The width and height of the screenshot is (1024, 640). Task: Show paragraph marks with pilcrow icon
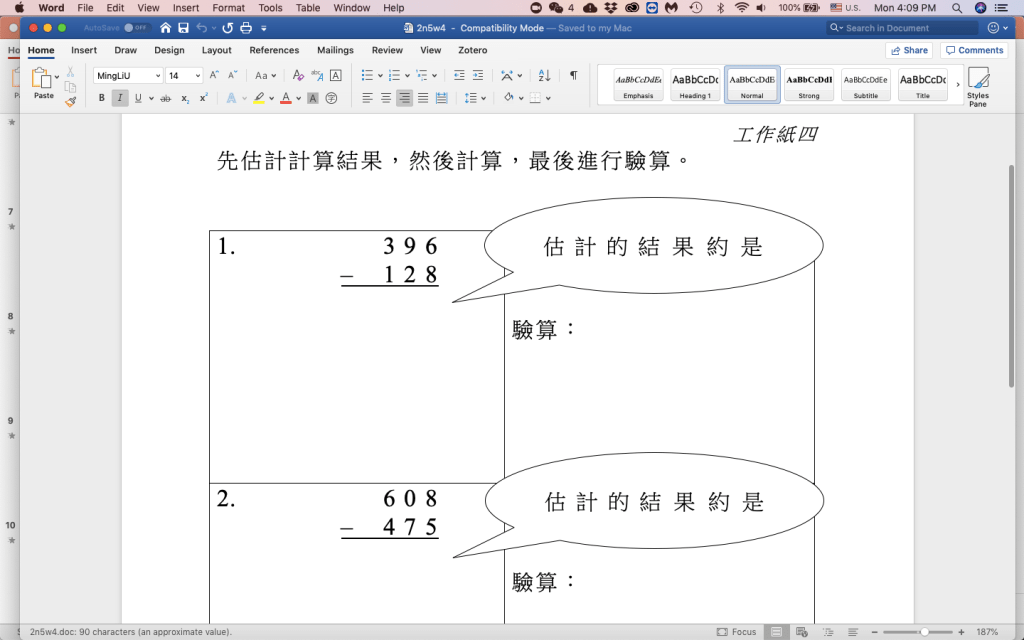tap(573, 76)
